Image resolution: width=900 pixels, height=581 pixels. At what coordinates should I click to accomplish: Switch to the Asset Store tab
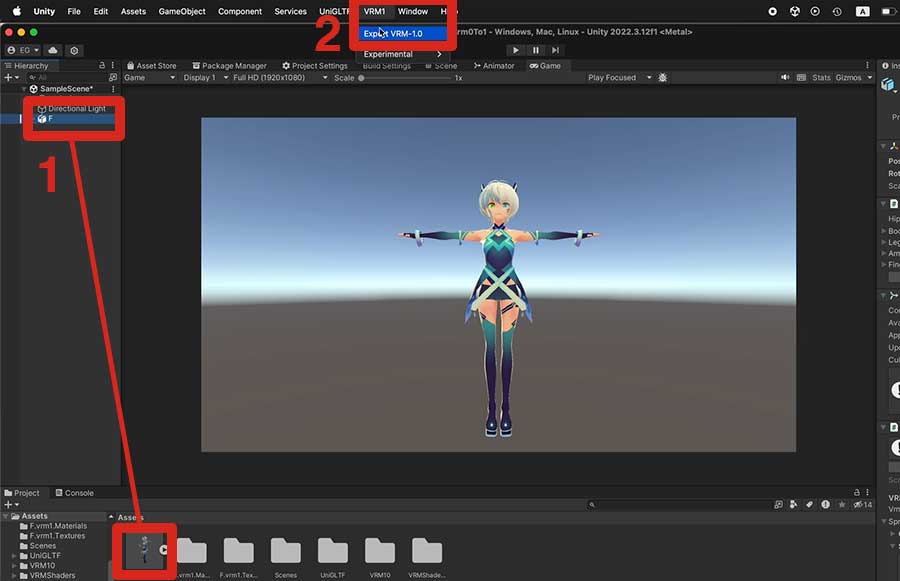[x=152, y=65]
